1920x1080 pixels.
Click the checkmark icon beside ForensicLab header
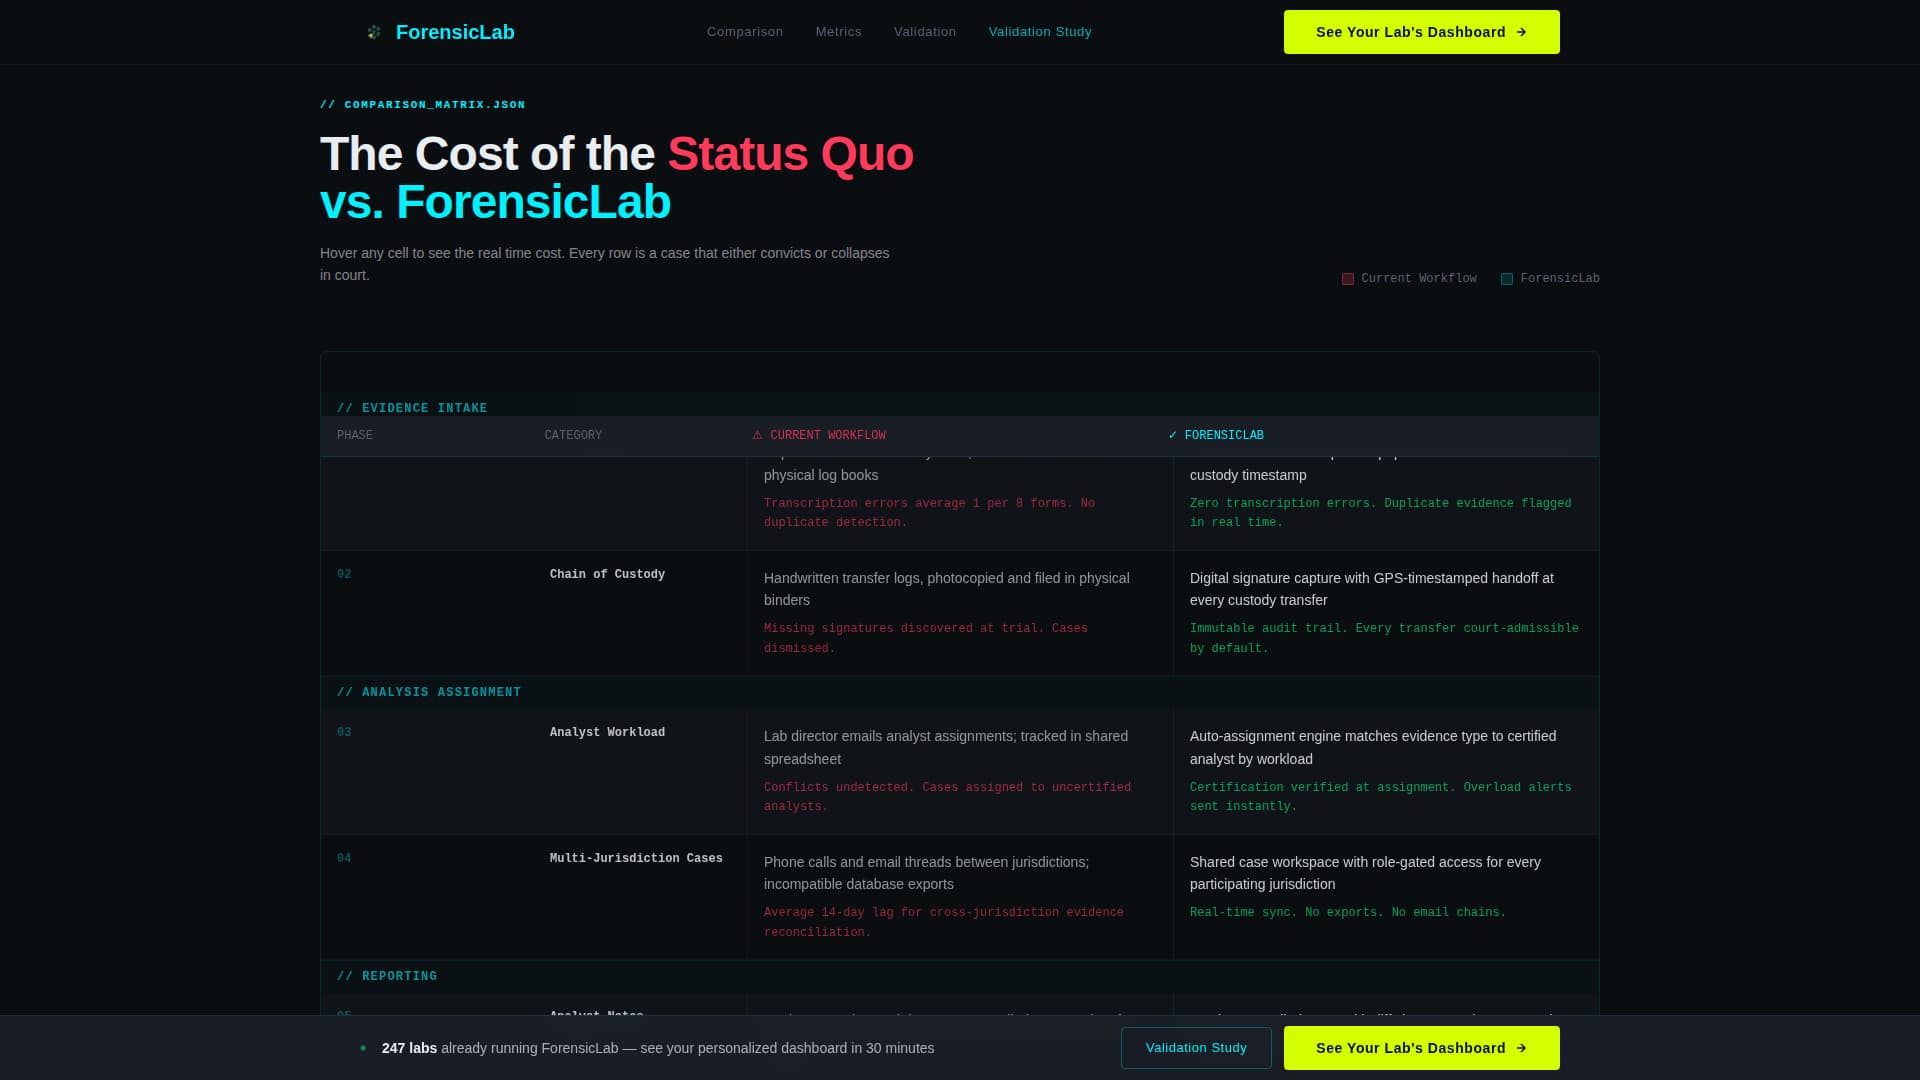(1173, 435)
